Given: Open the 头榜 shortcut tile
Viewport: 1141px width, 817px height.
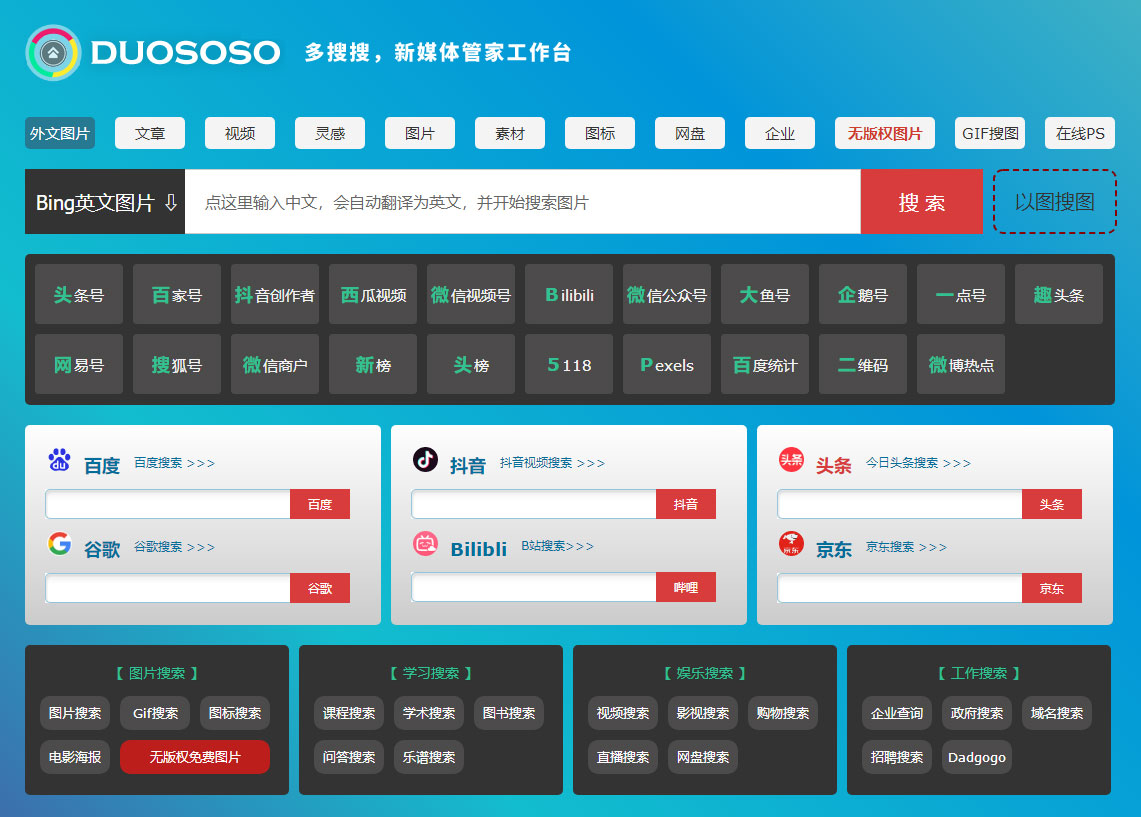Looking at the screenshot, I should tap(471, 364).
